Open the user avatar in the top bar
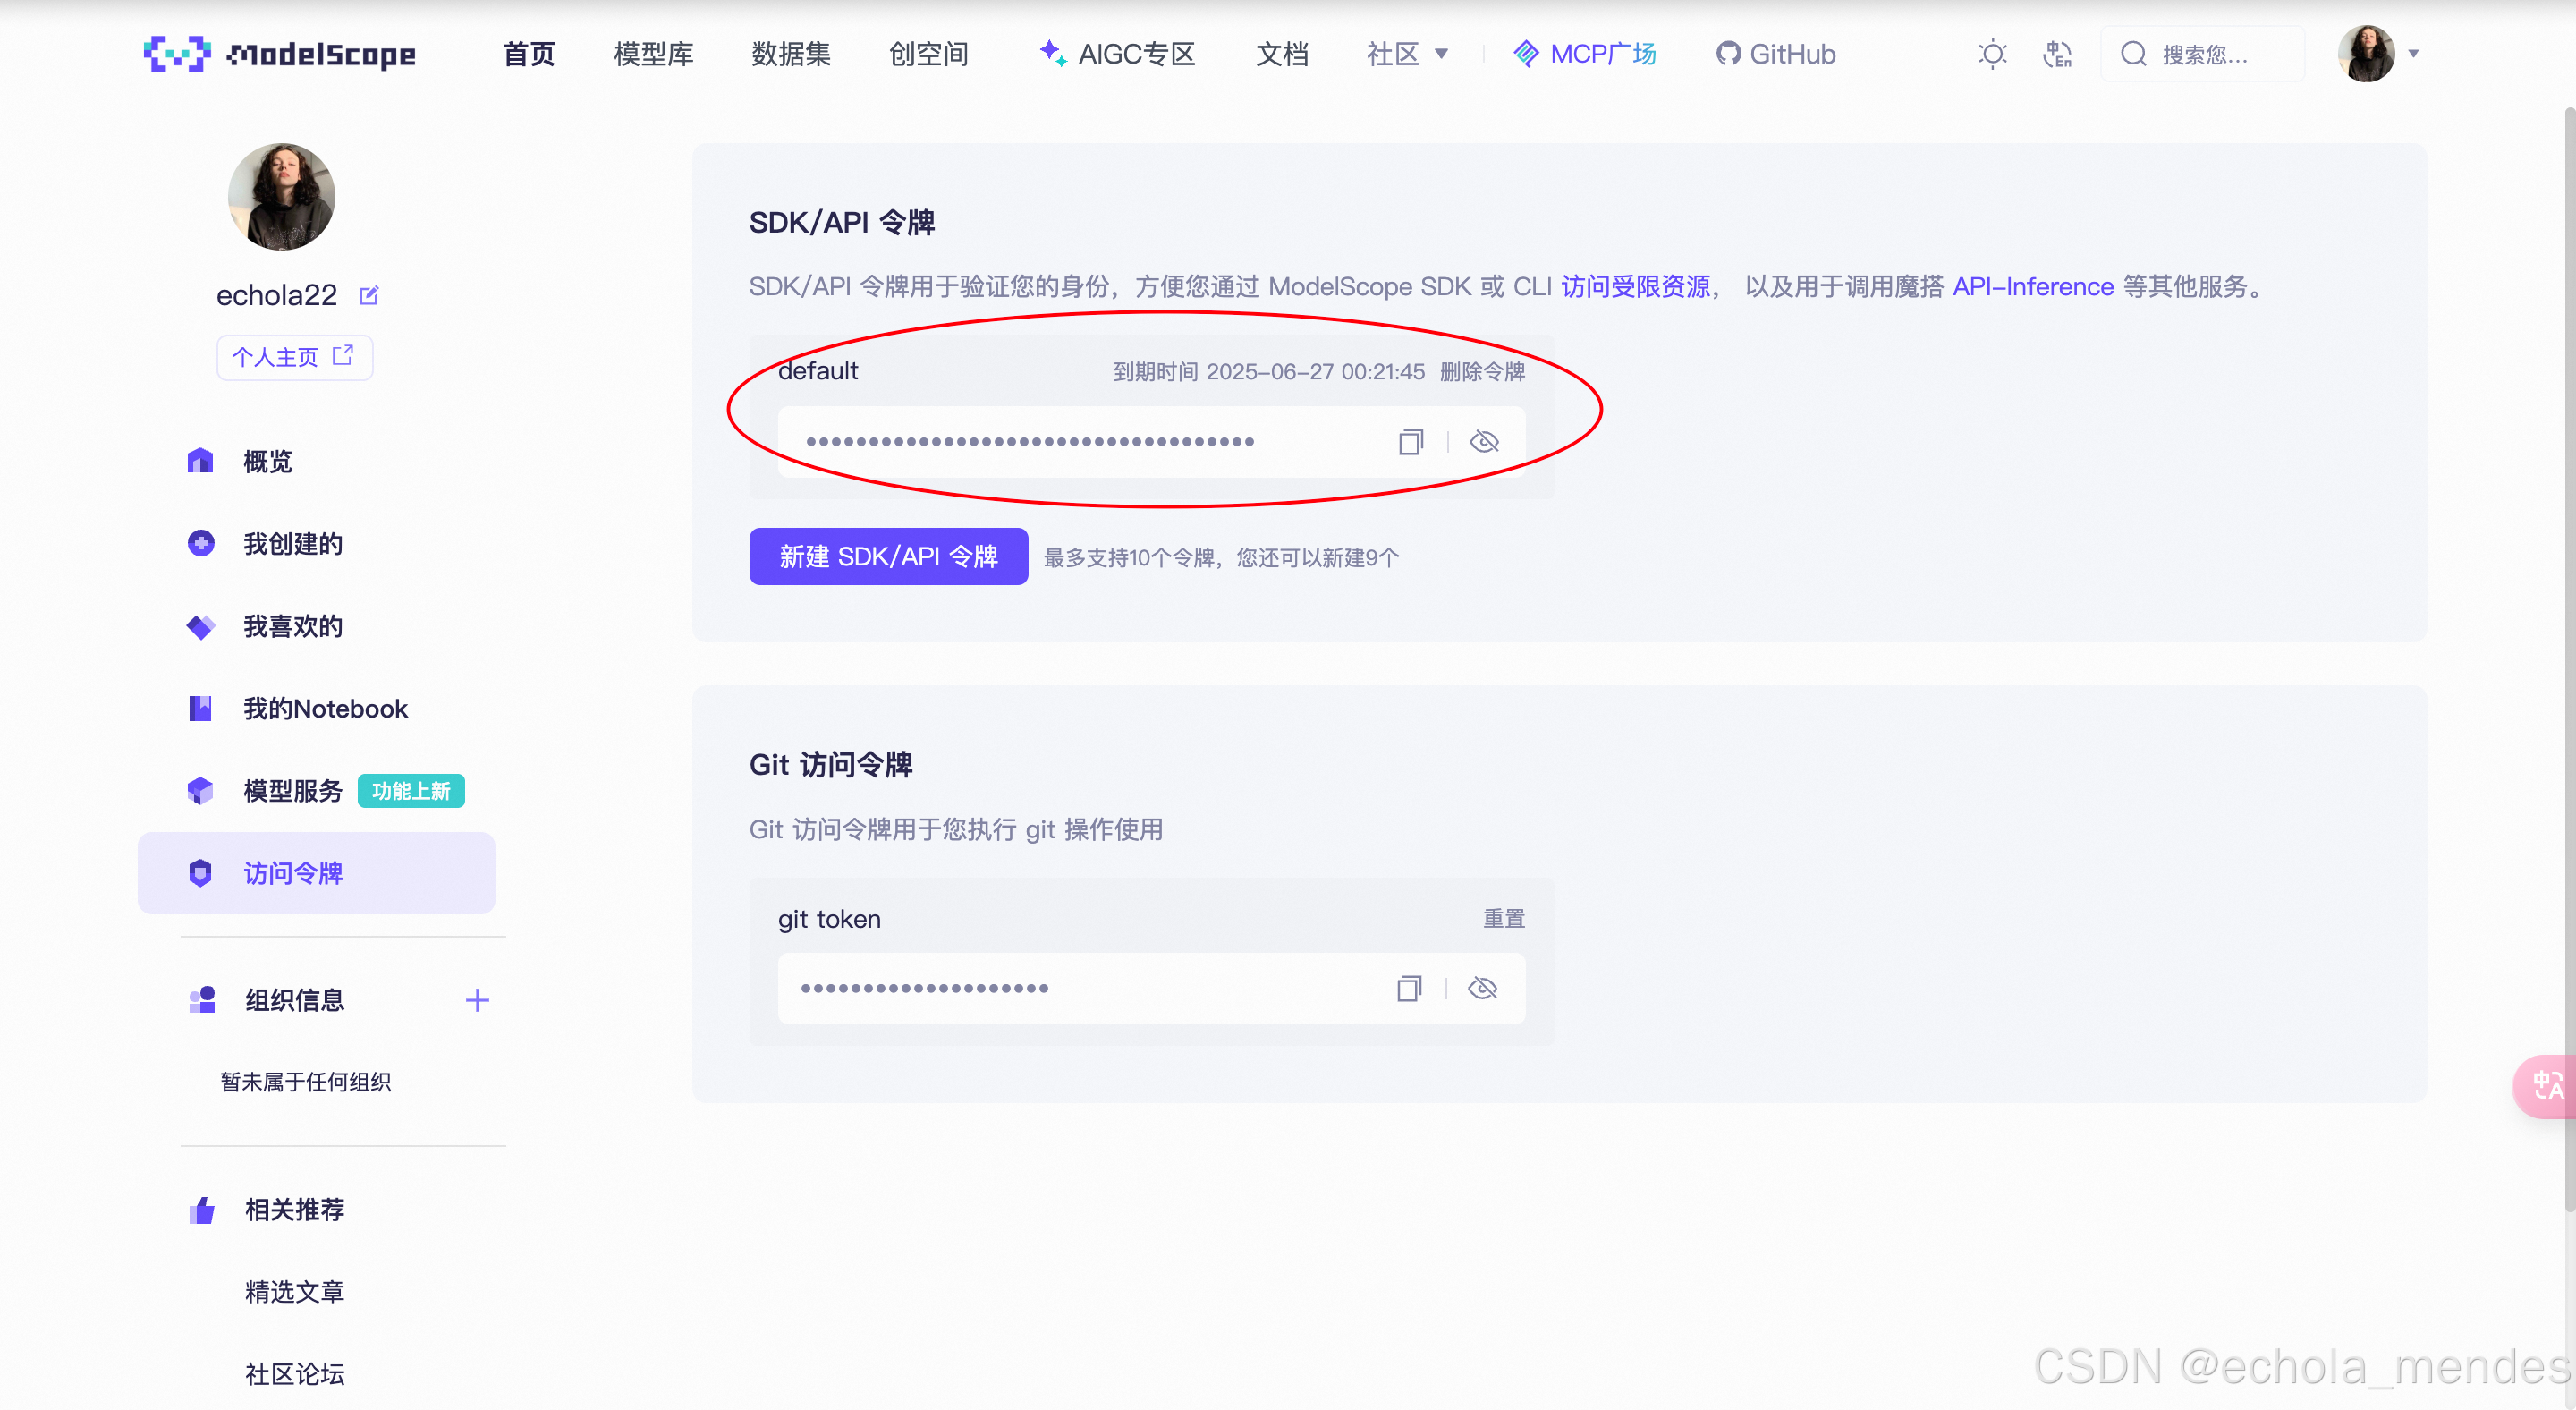Viewport: 2576px width, 1410px height. [x=2366, y=54]
